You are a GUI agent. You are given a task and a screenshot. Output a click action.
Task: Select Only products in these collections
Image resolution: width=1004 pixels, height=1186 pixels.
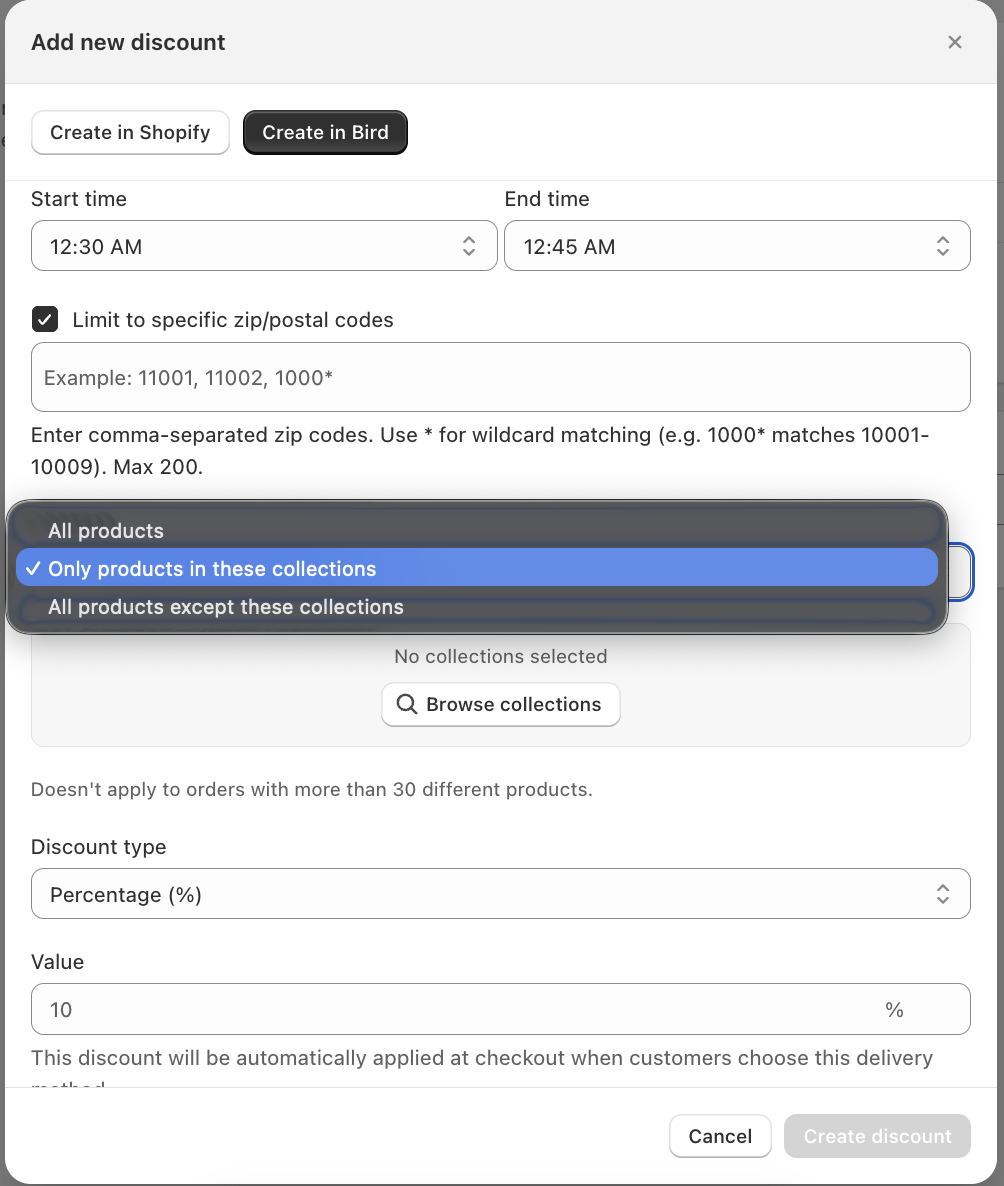pos(477,568)
